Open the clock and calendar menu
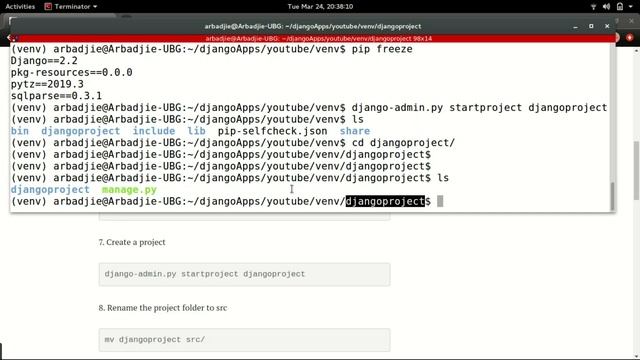The width and height of the screenshot is (640, 360). point(320,7)
